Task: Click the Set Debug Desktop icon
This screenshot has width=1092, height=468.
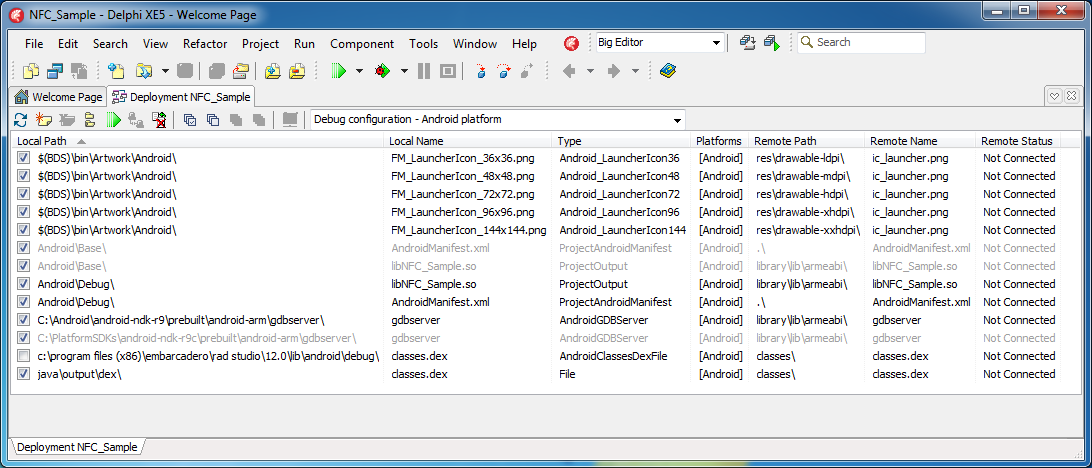Action: click(772, 43)
